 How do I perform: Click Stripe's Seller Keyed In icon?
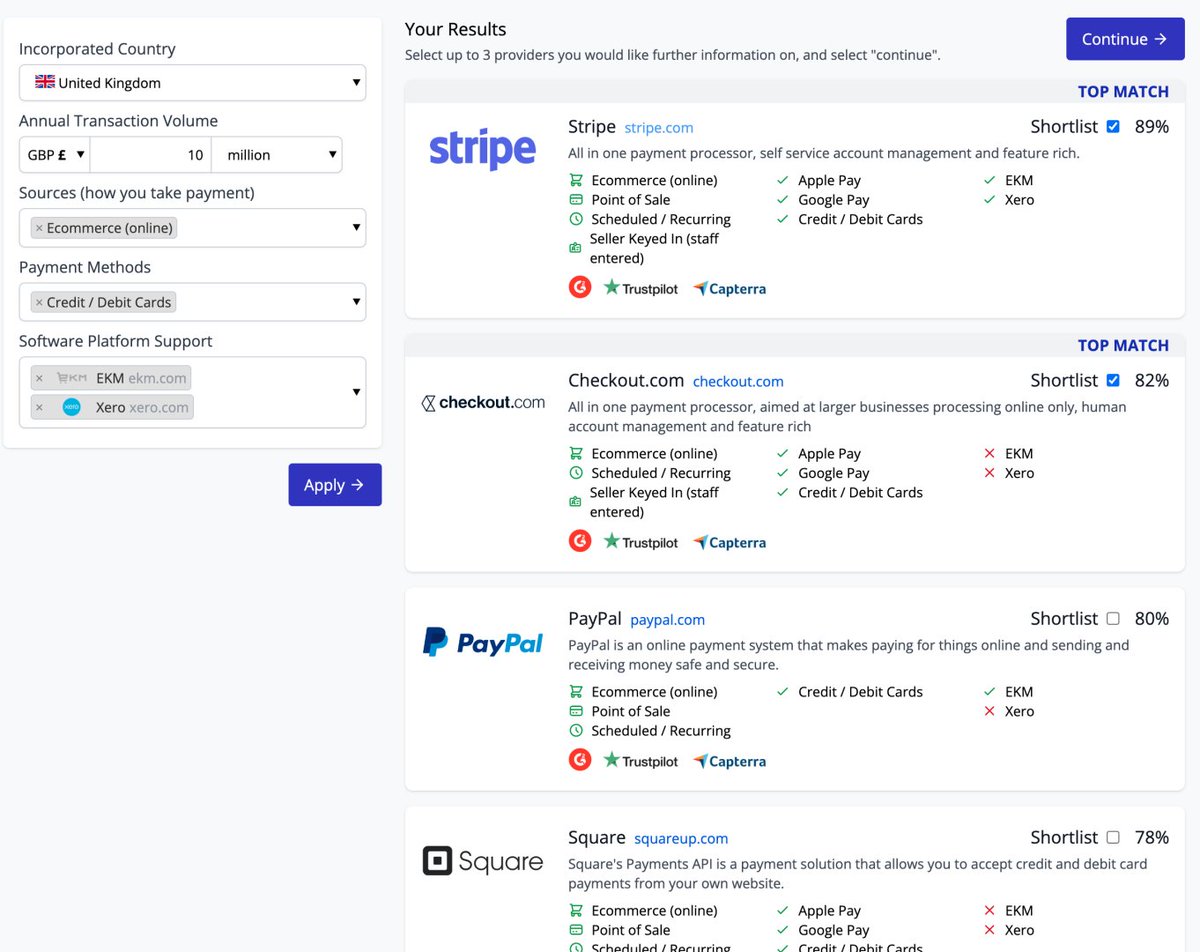tap(576, 246)
